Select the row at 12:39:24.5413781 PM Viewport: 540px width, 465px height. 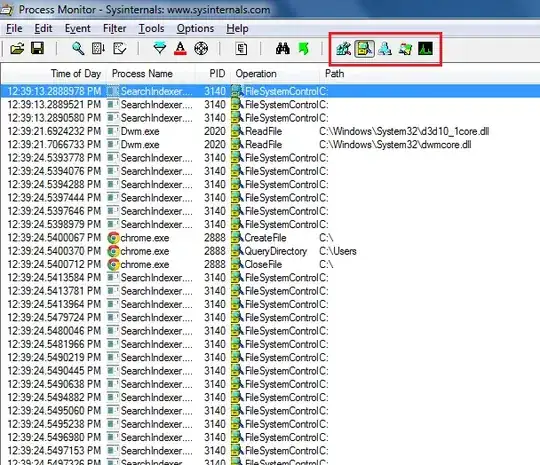click(270, 291)
